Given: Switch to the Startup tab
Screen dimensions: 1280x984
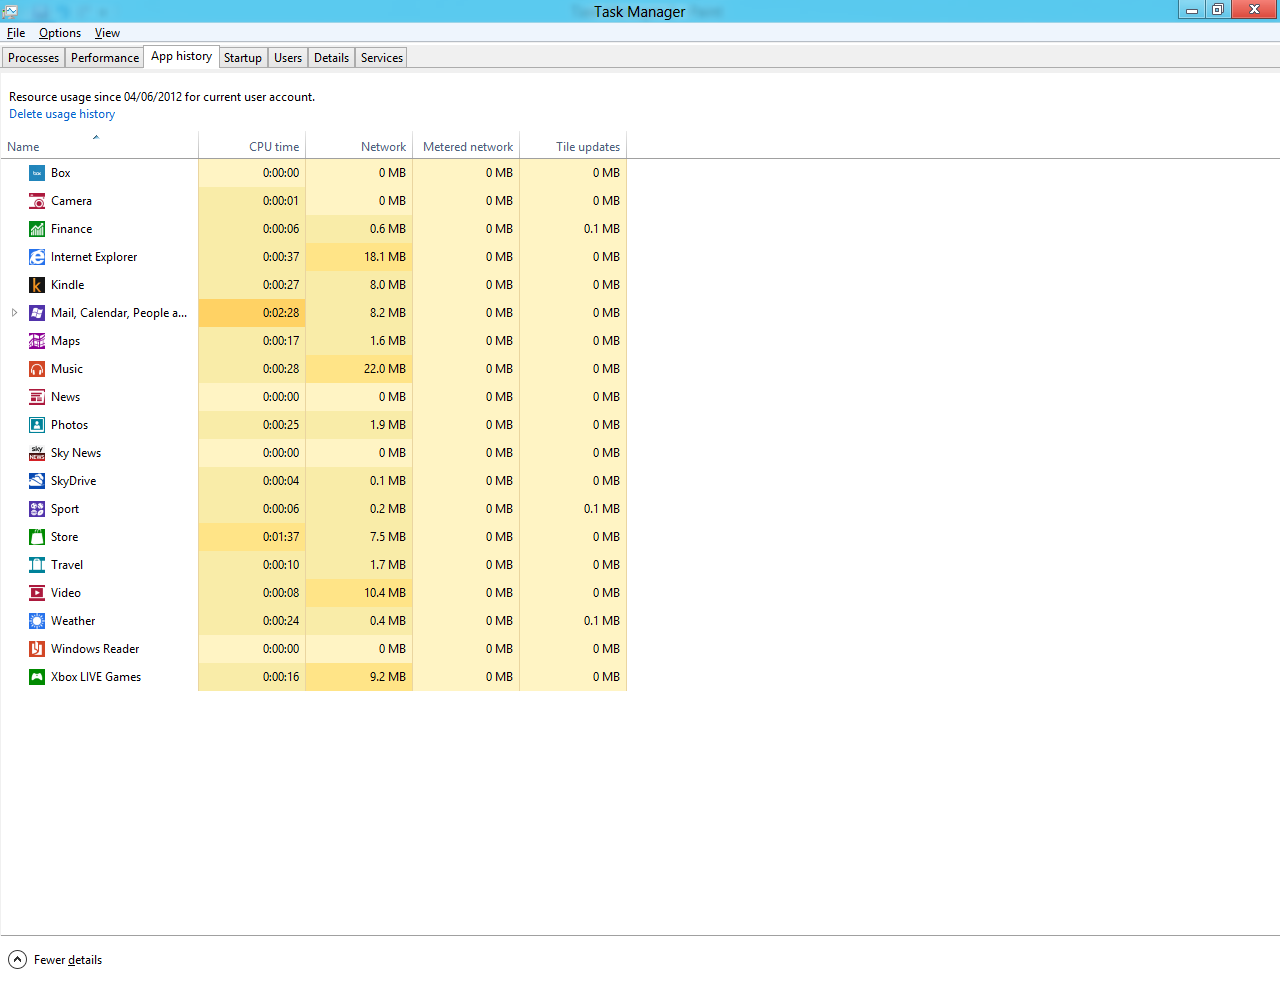Looking at the screenshot, I should click(x=243, y=58).
